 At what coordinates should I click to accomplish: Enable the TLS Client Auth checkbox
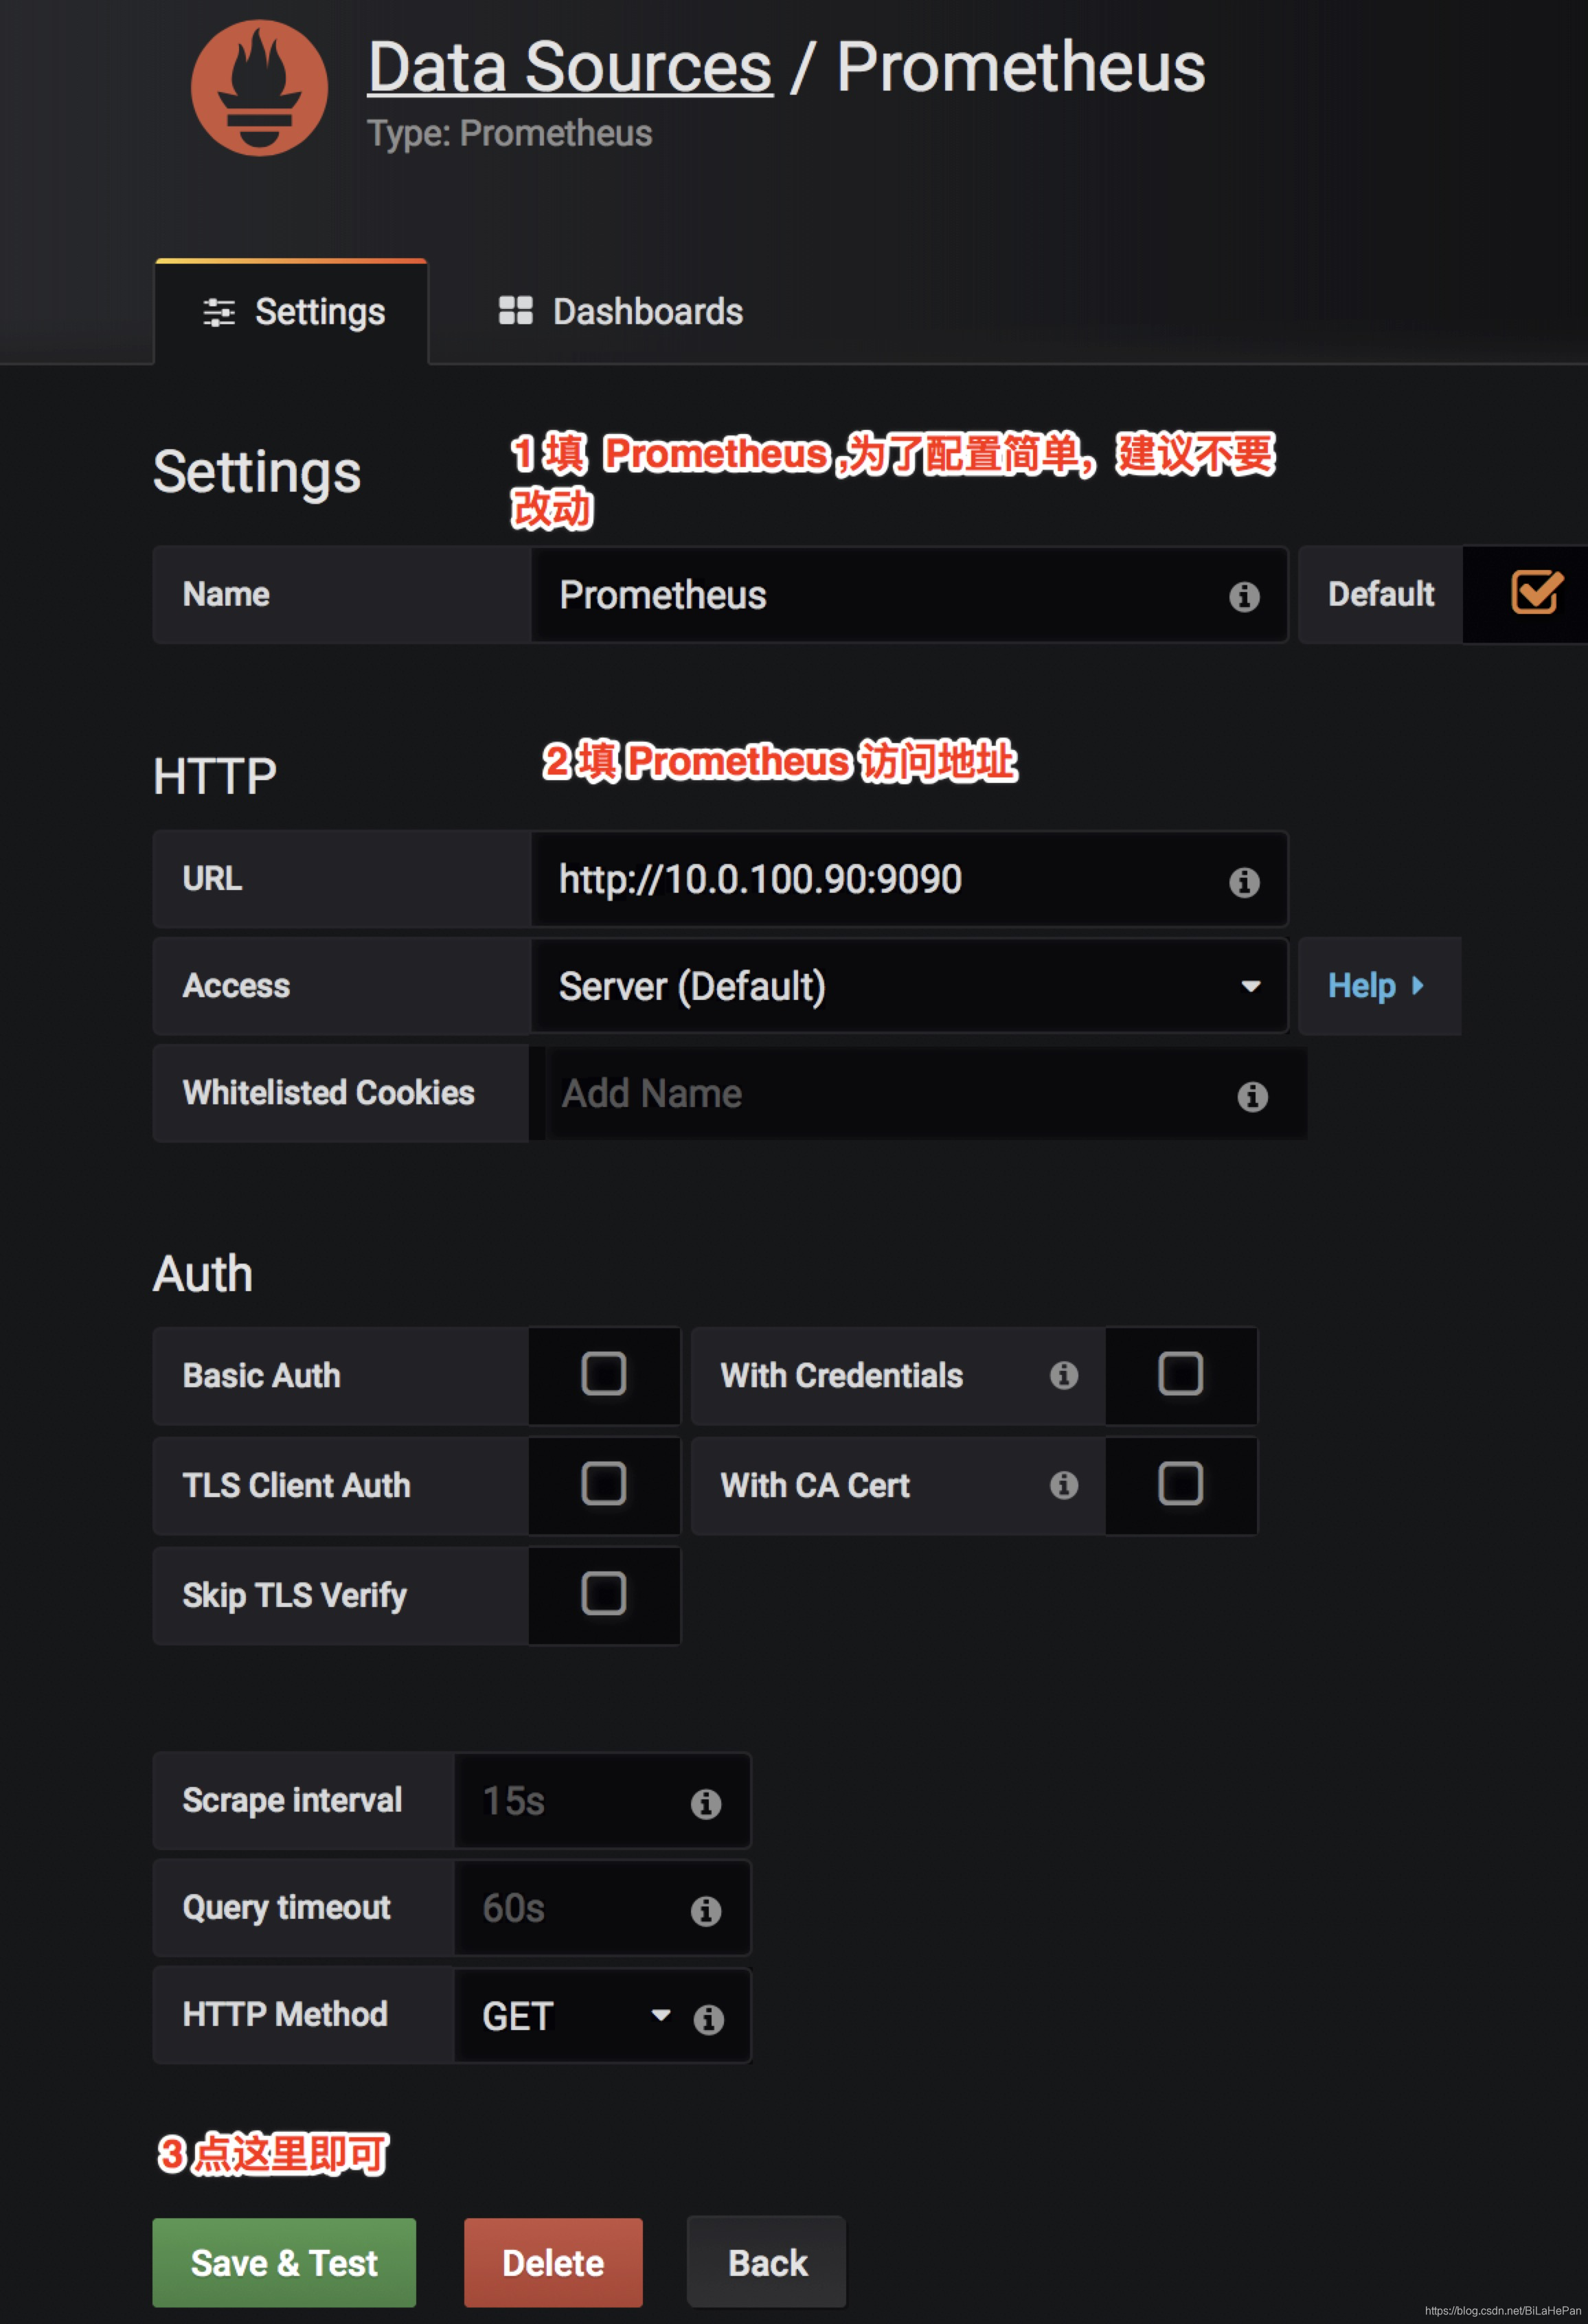tap(604, 1484)
